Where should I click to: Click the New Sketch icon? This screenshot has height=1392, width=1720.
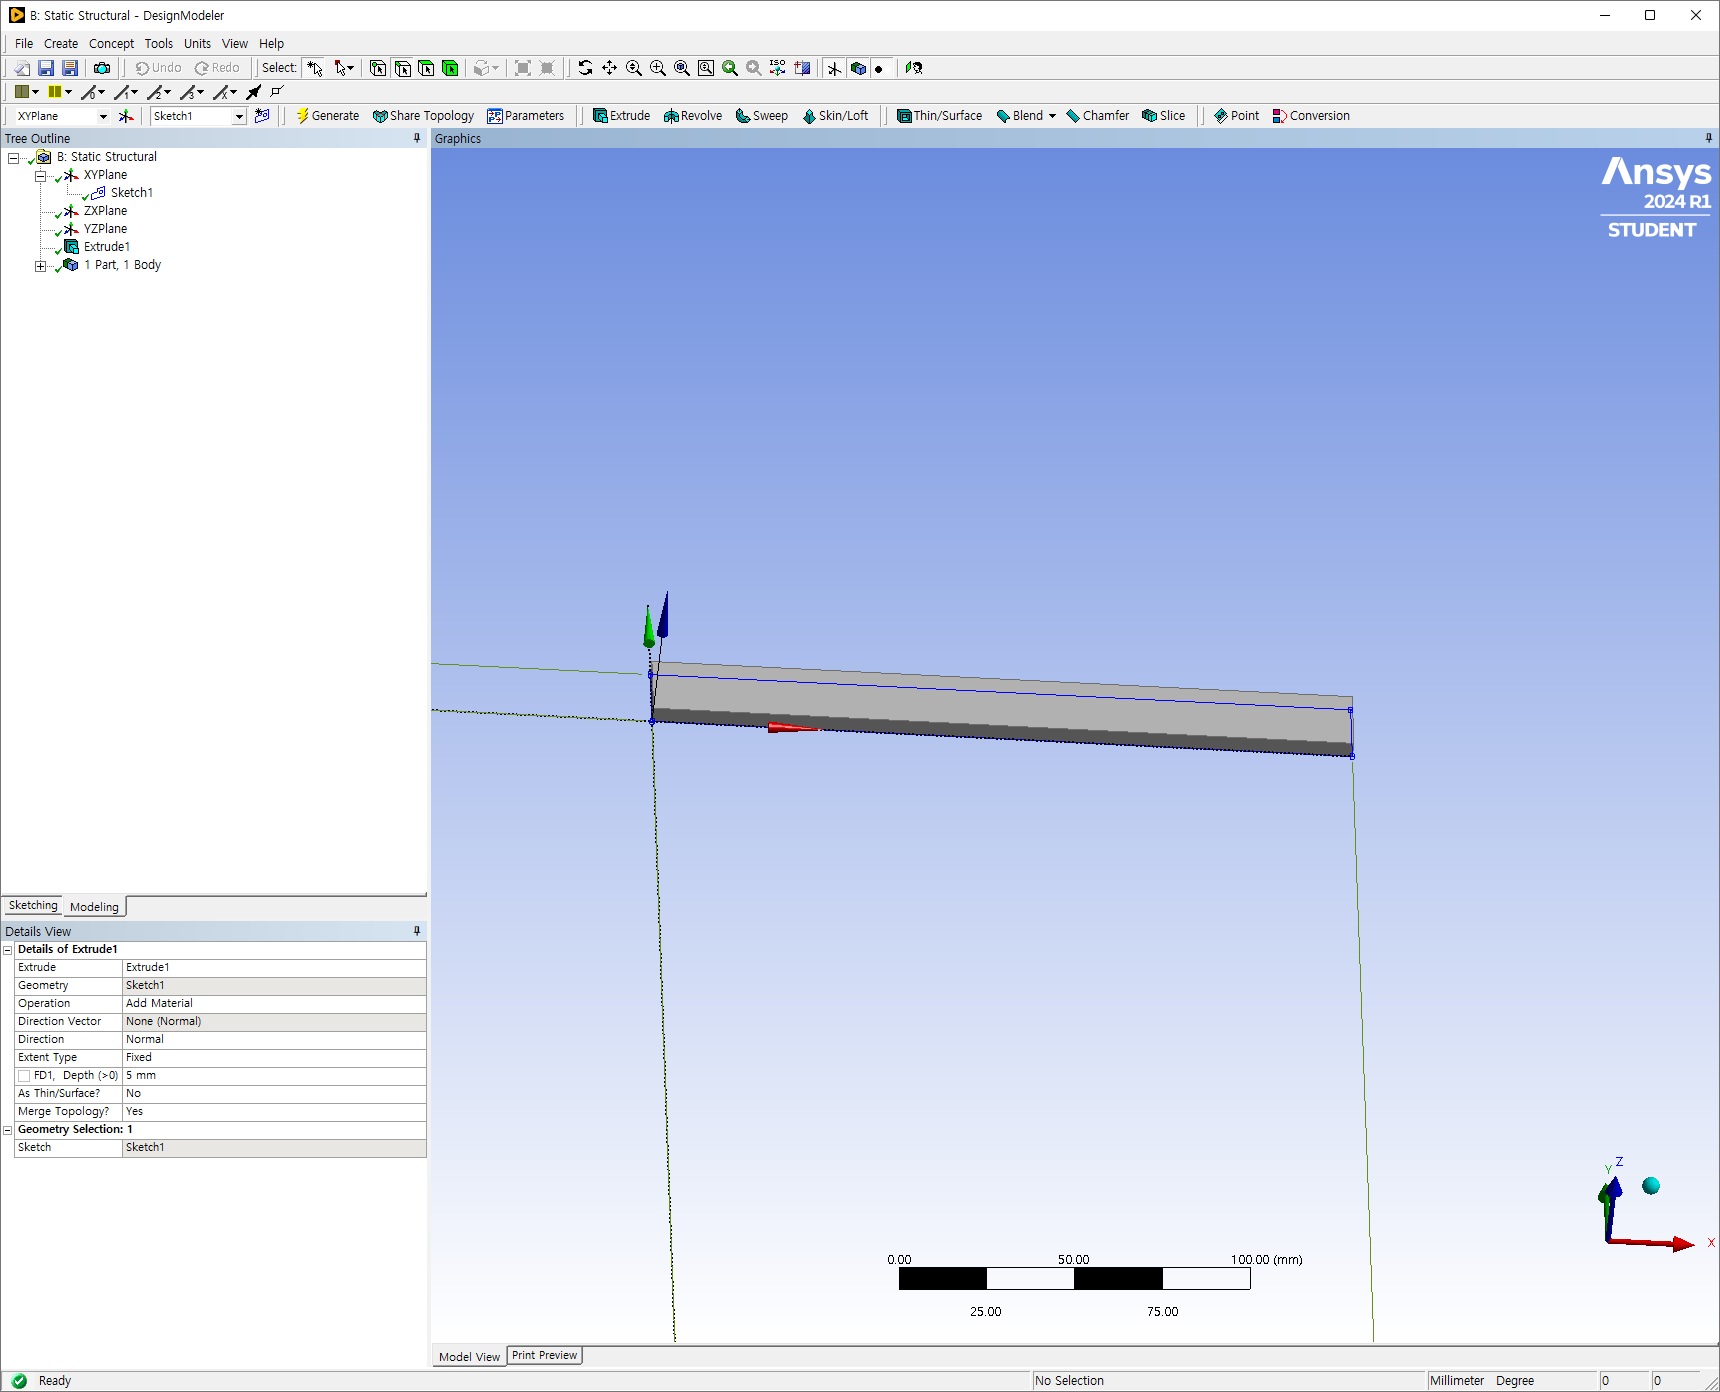click(262, 116)
